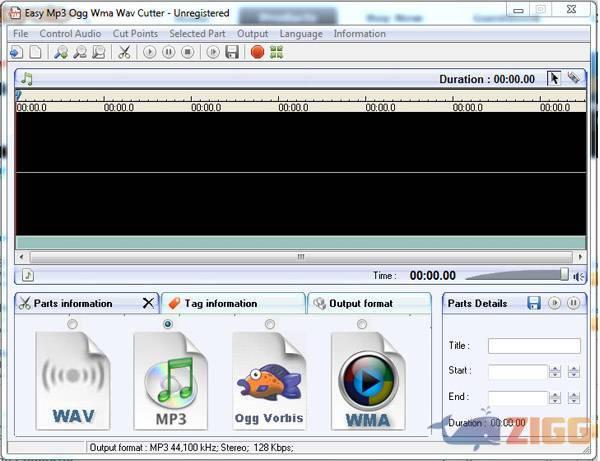Click the second End time stepper
This screenshot has height=461, width=600.
click(x=574, y=398)
